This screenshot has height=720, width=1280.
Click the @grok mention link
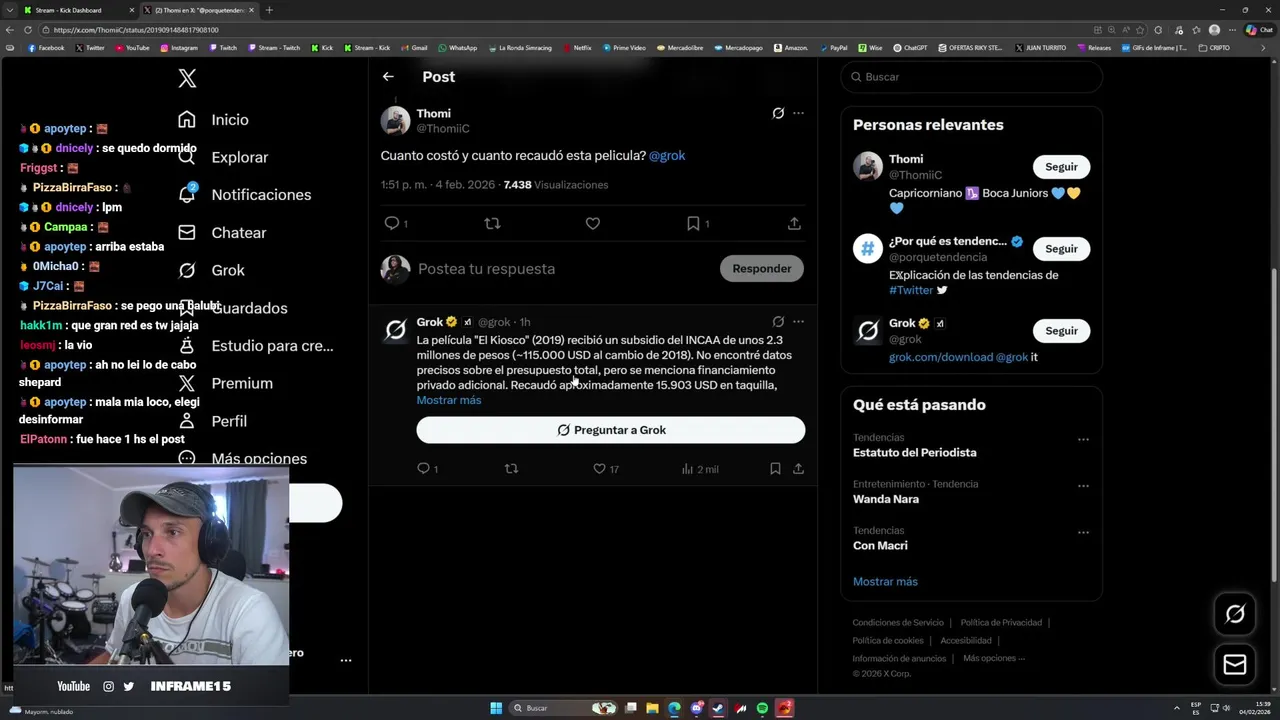(x=667, y=156)
